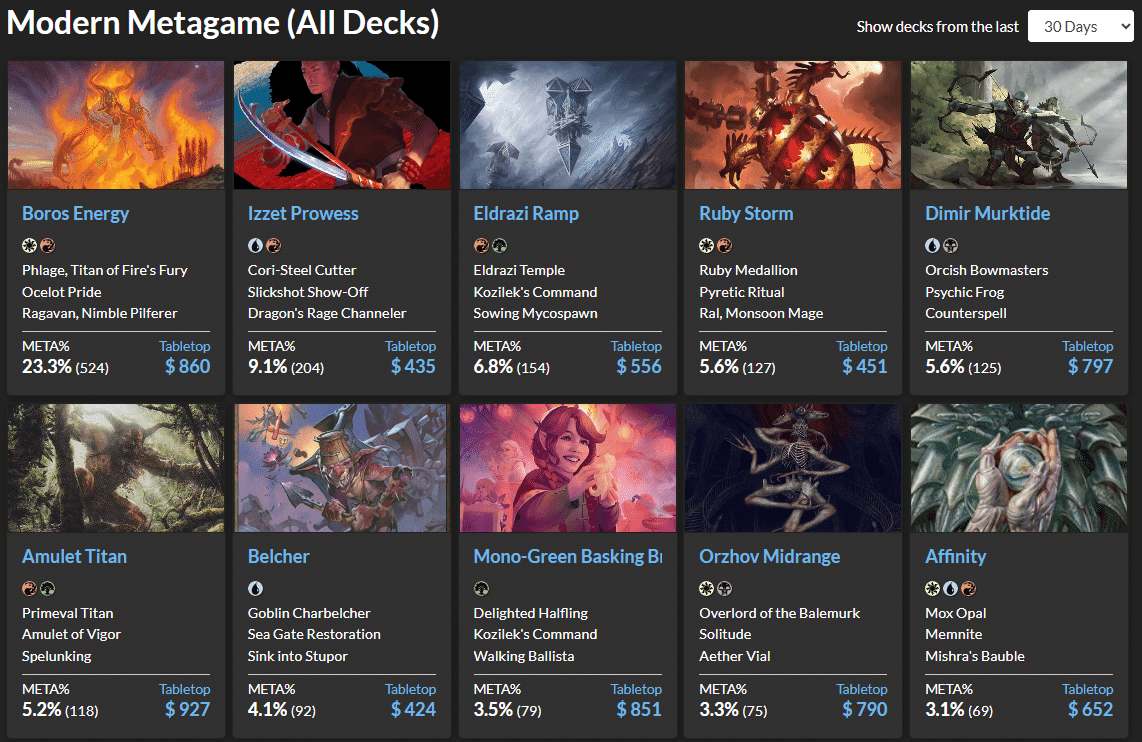Click the red mana icon under Boros Energy
Screen dimensions: 1142x742
pos(47,245)
